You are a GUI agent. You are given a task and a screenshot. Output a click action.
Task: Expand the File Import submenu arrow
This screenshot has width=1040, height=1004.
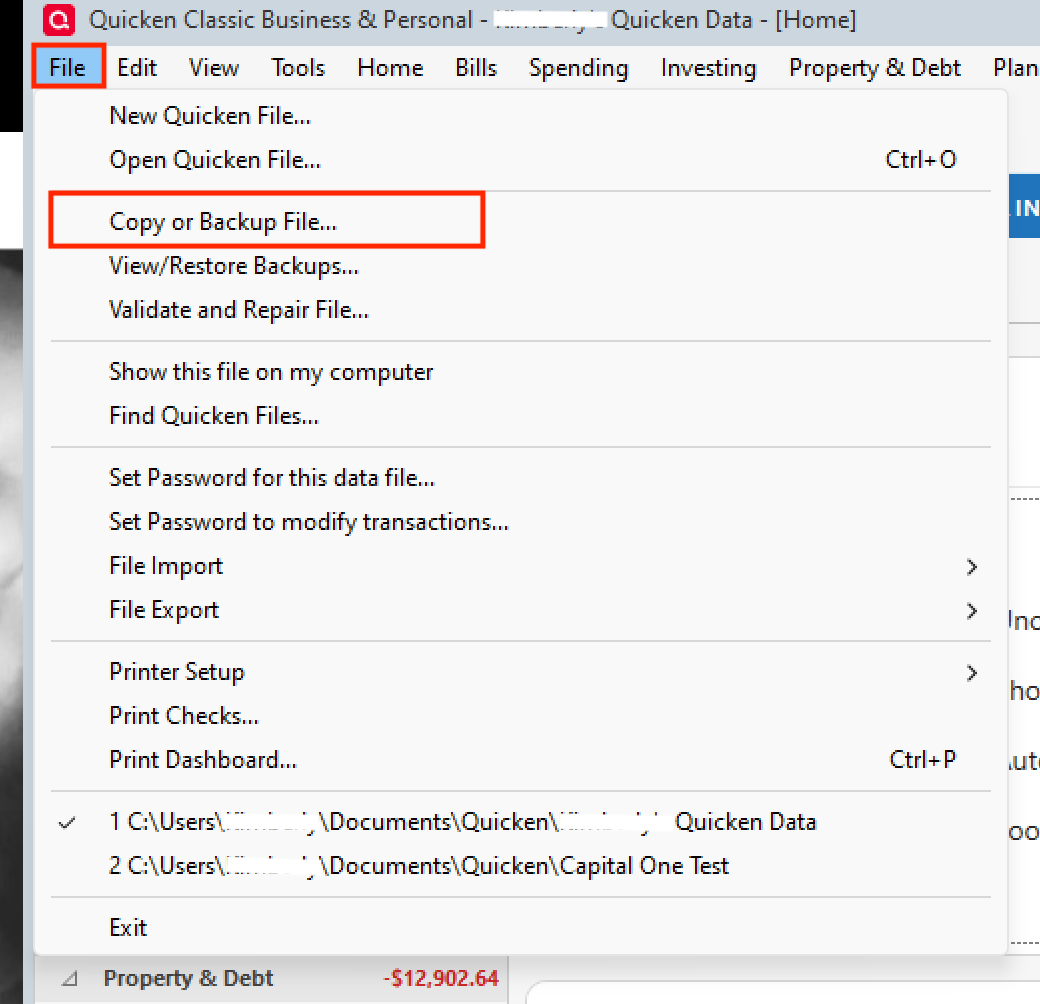[972, 567]
